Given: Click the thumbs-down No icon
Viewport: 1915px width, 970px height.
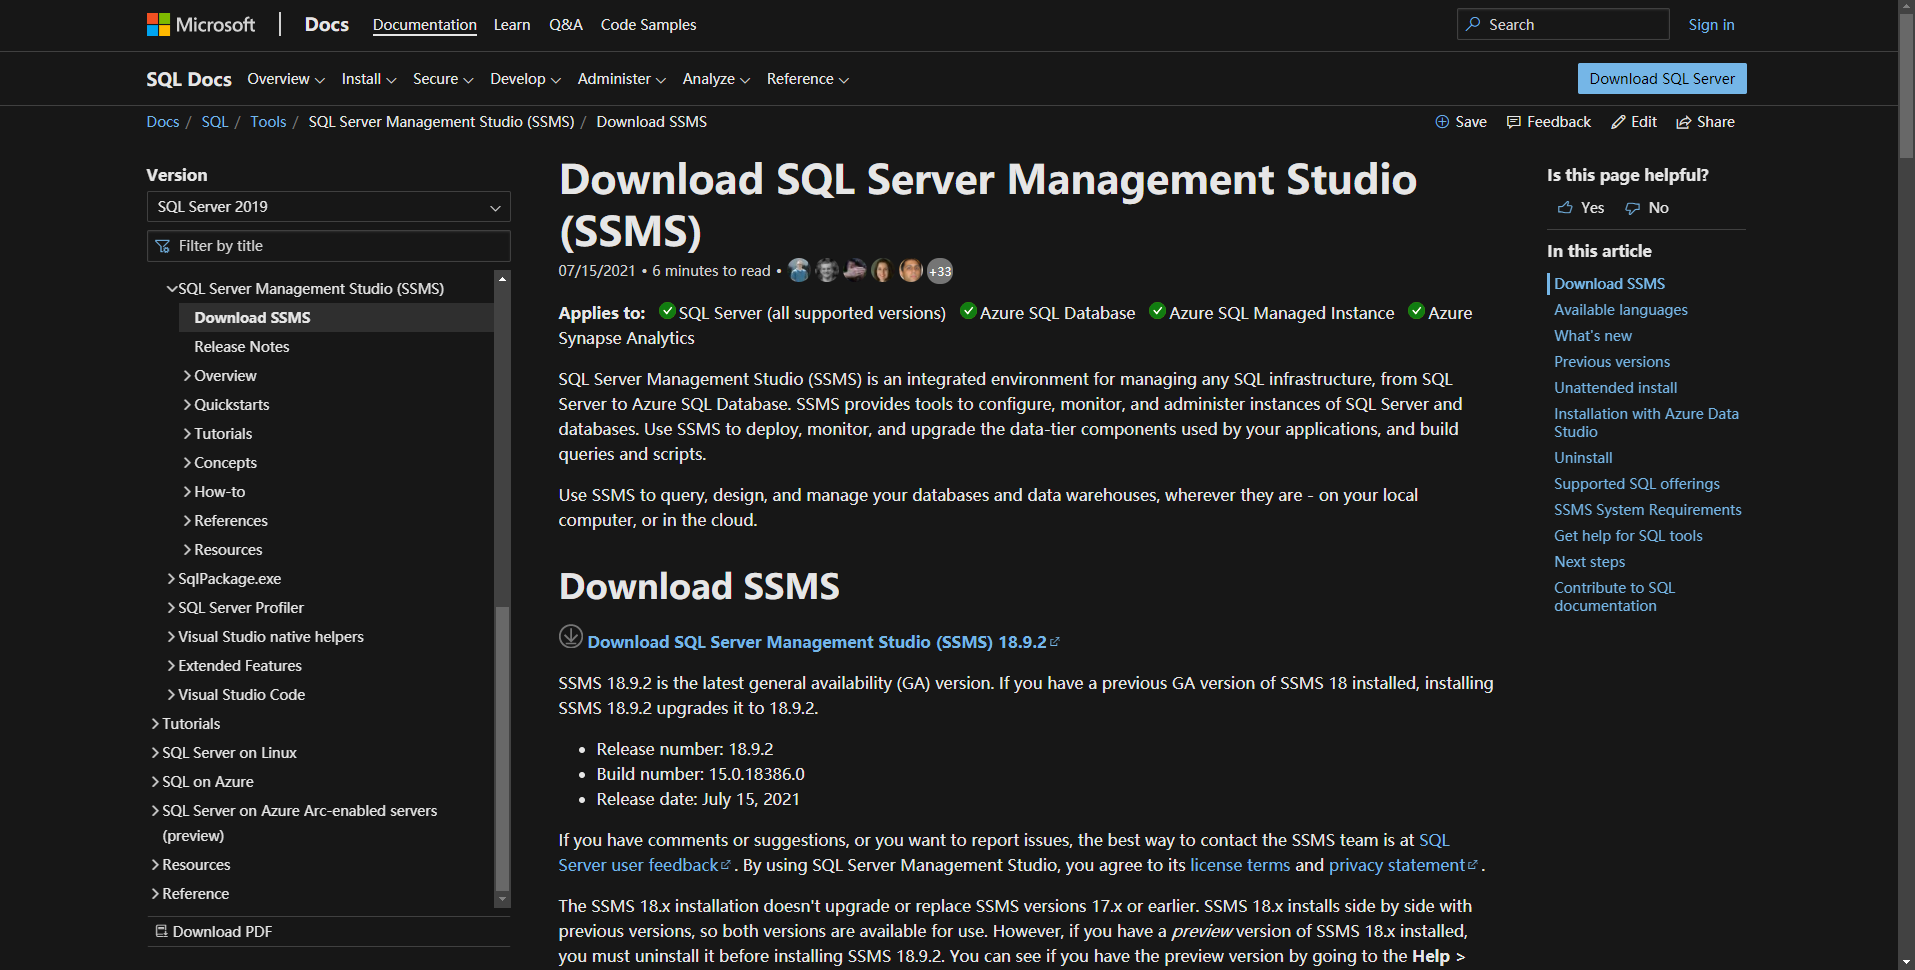Looking at the screenshot, I should (1633, 208).
